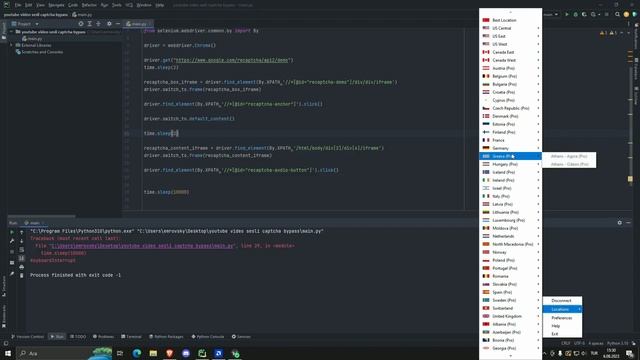Open the Navigate menu
Viewport: 640px width, 360px height.
(56, 5)
